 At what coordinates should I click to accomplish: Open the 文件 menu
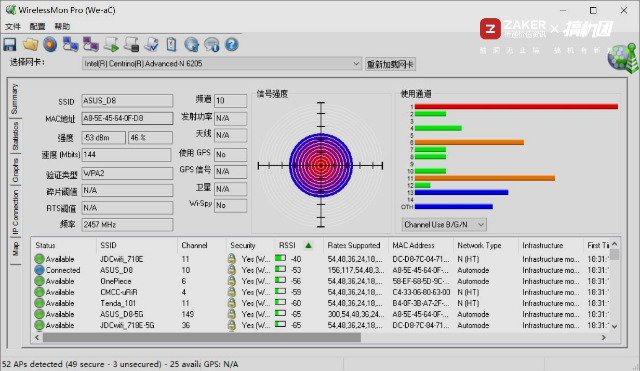[13, 27]
